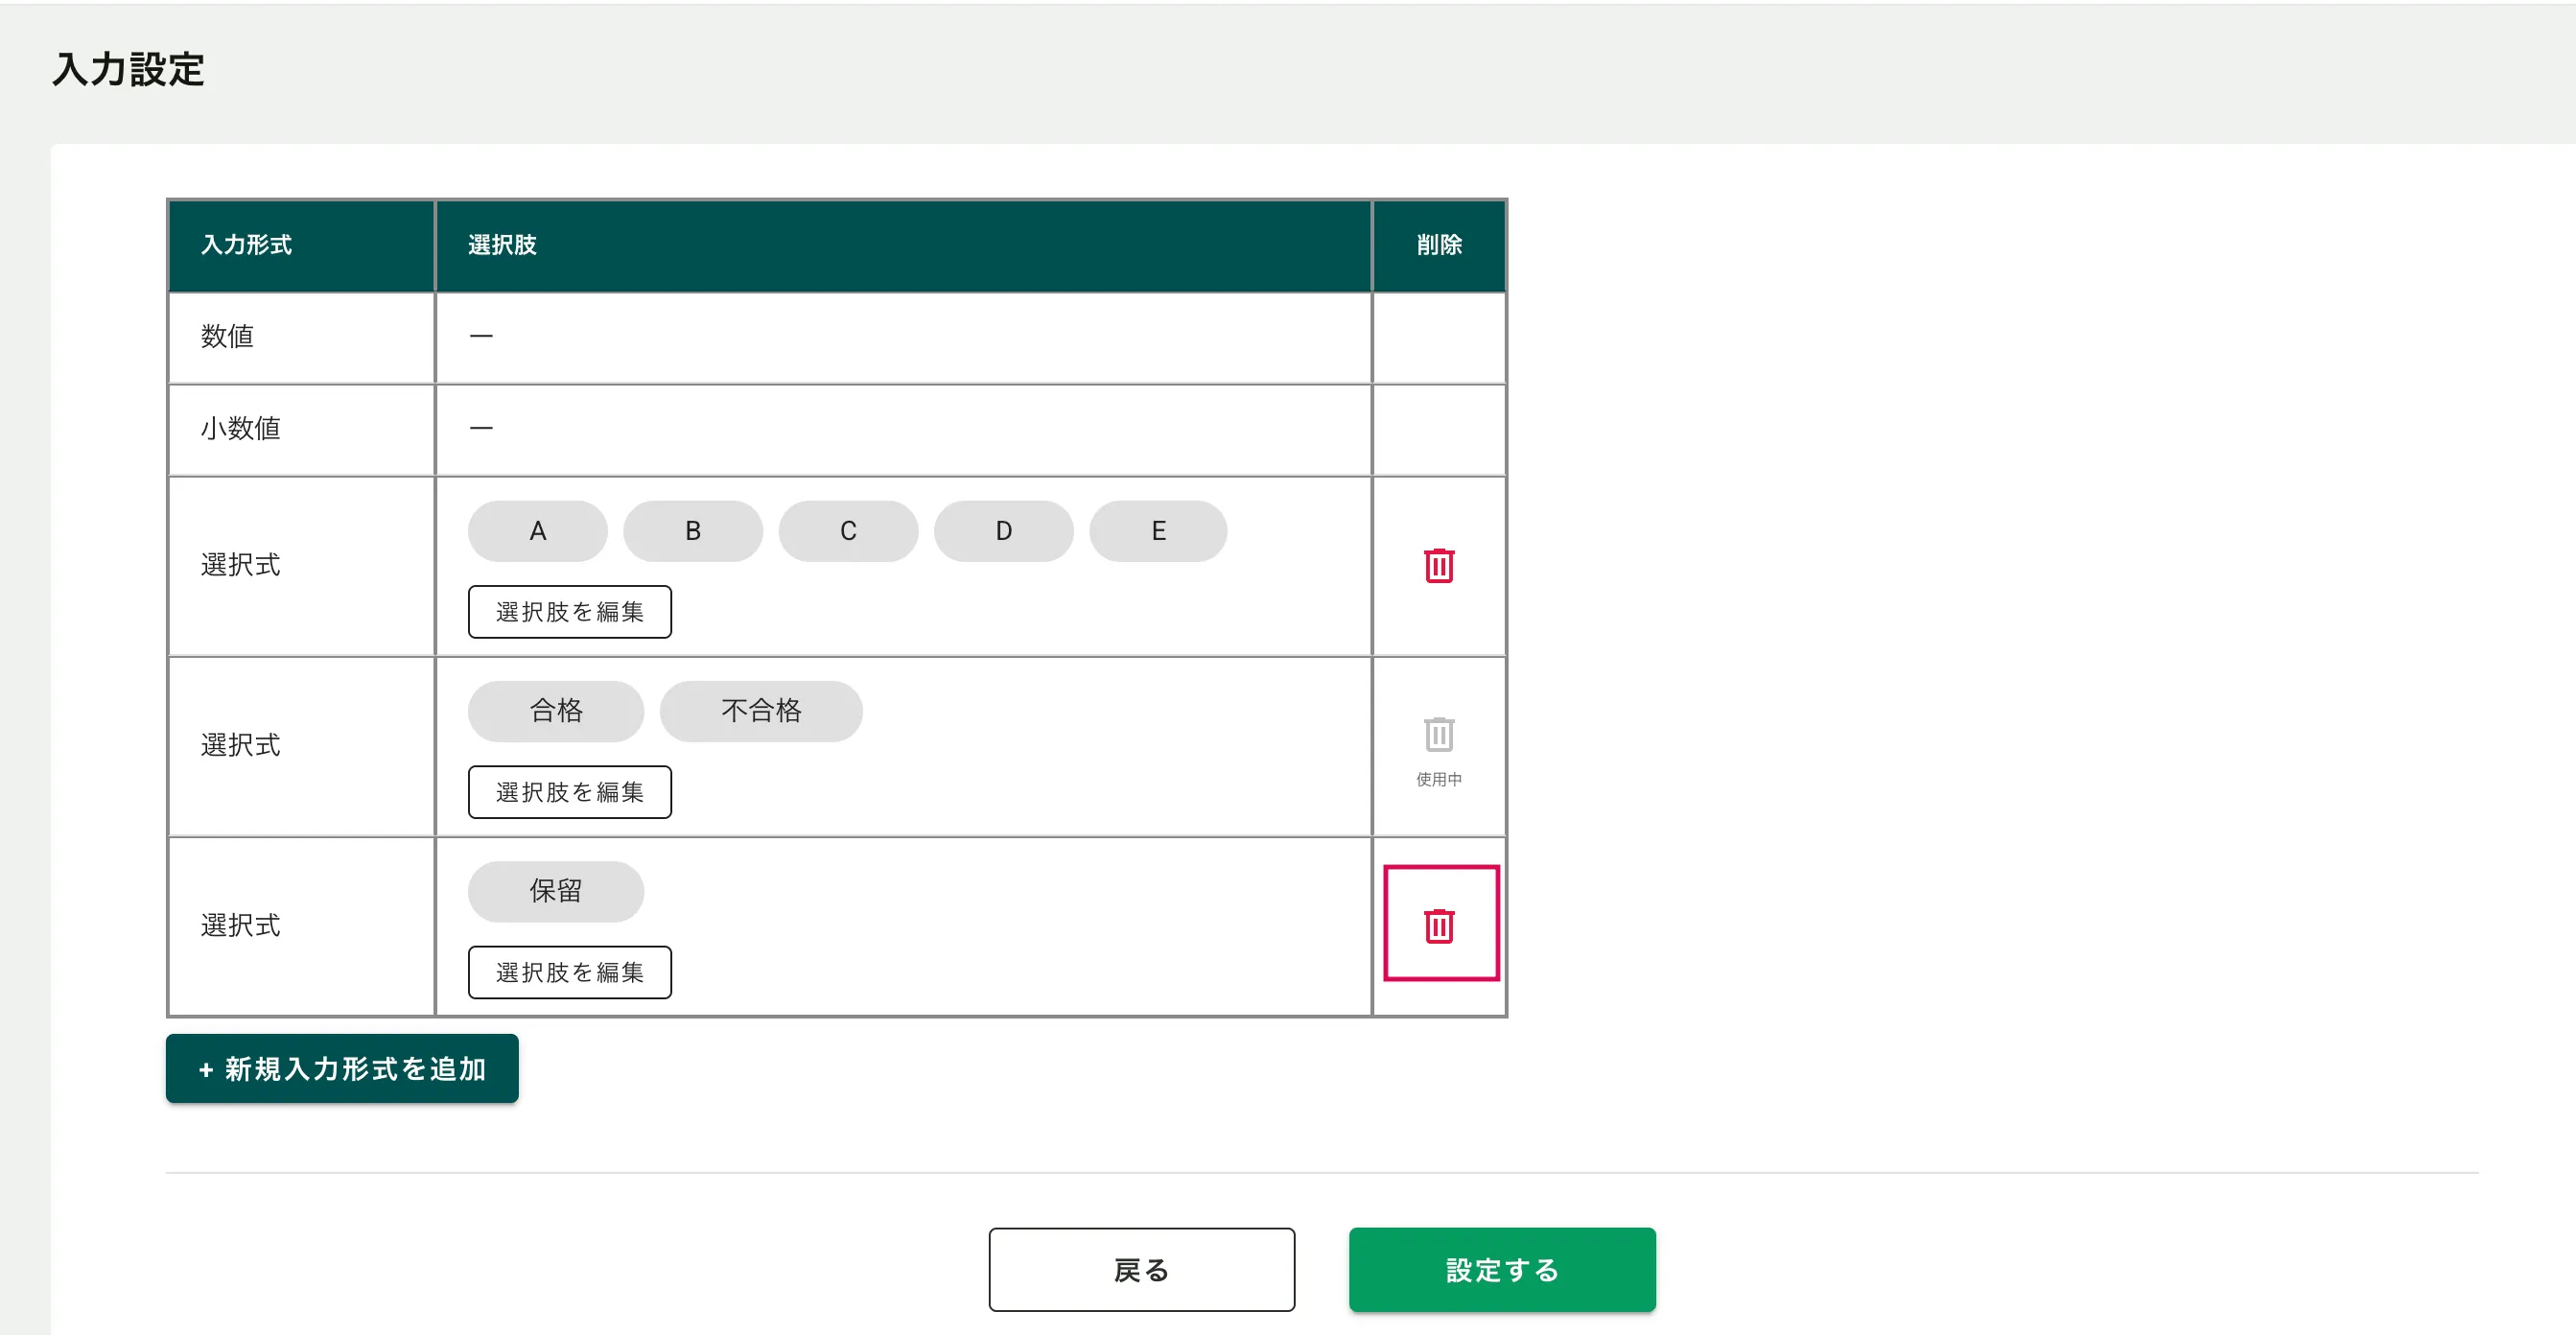Select the choice chip labeled D
The image size is (2576, 1335).
(x=1003, y=531)
